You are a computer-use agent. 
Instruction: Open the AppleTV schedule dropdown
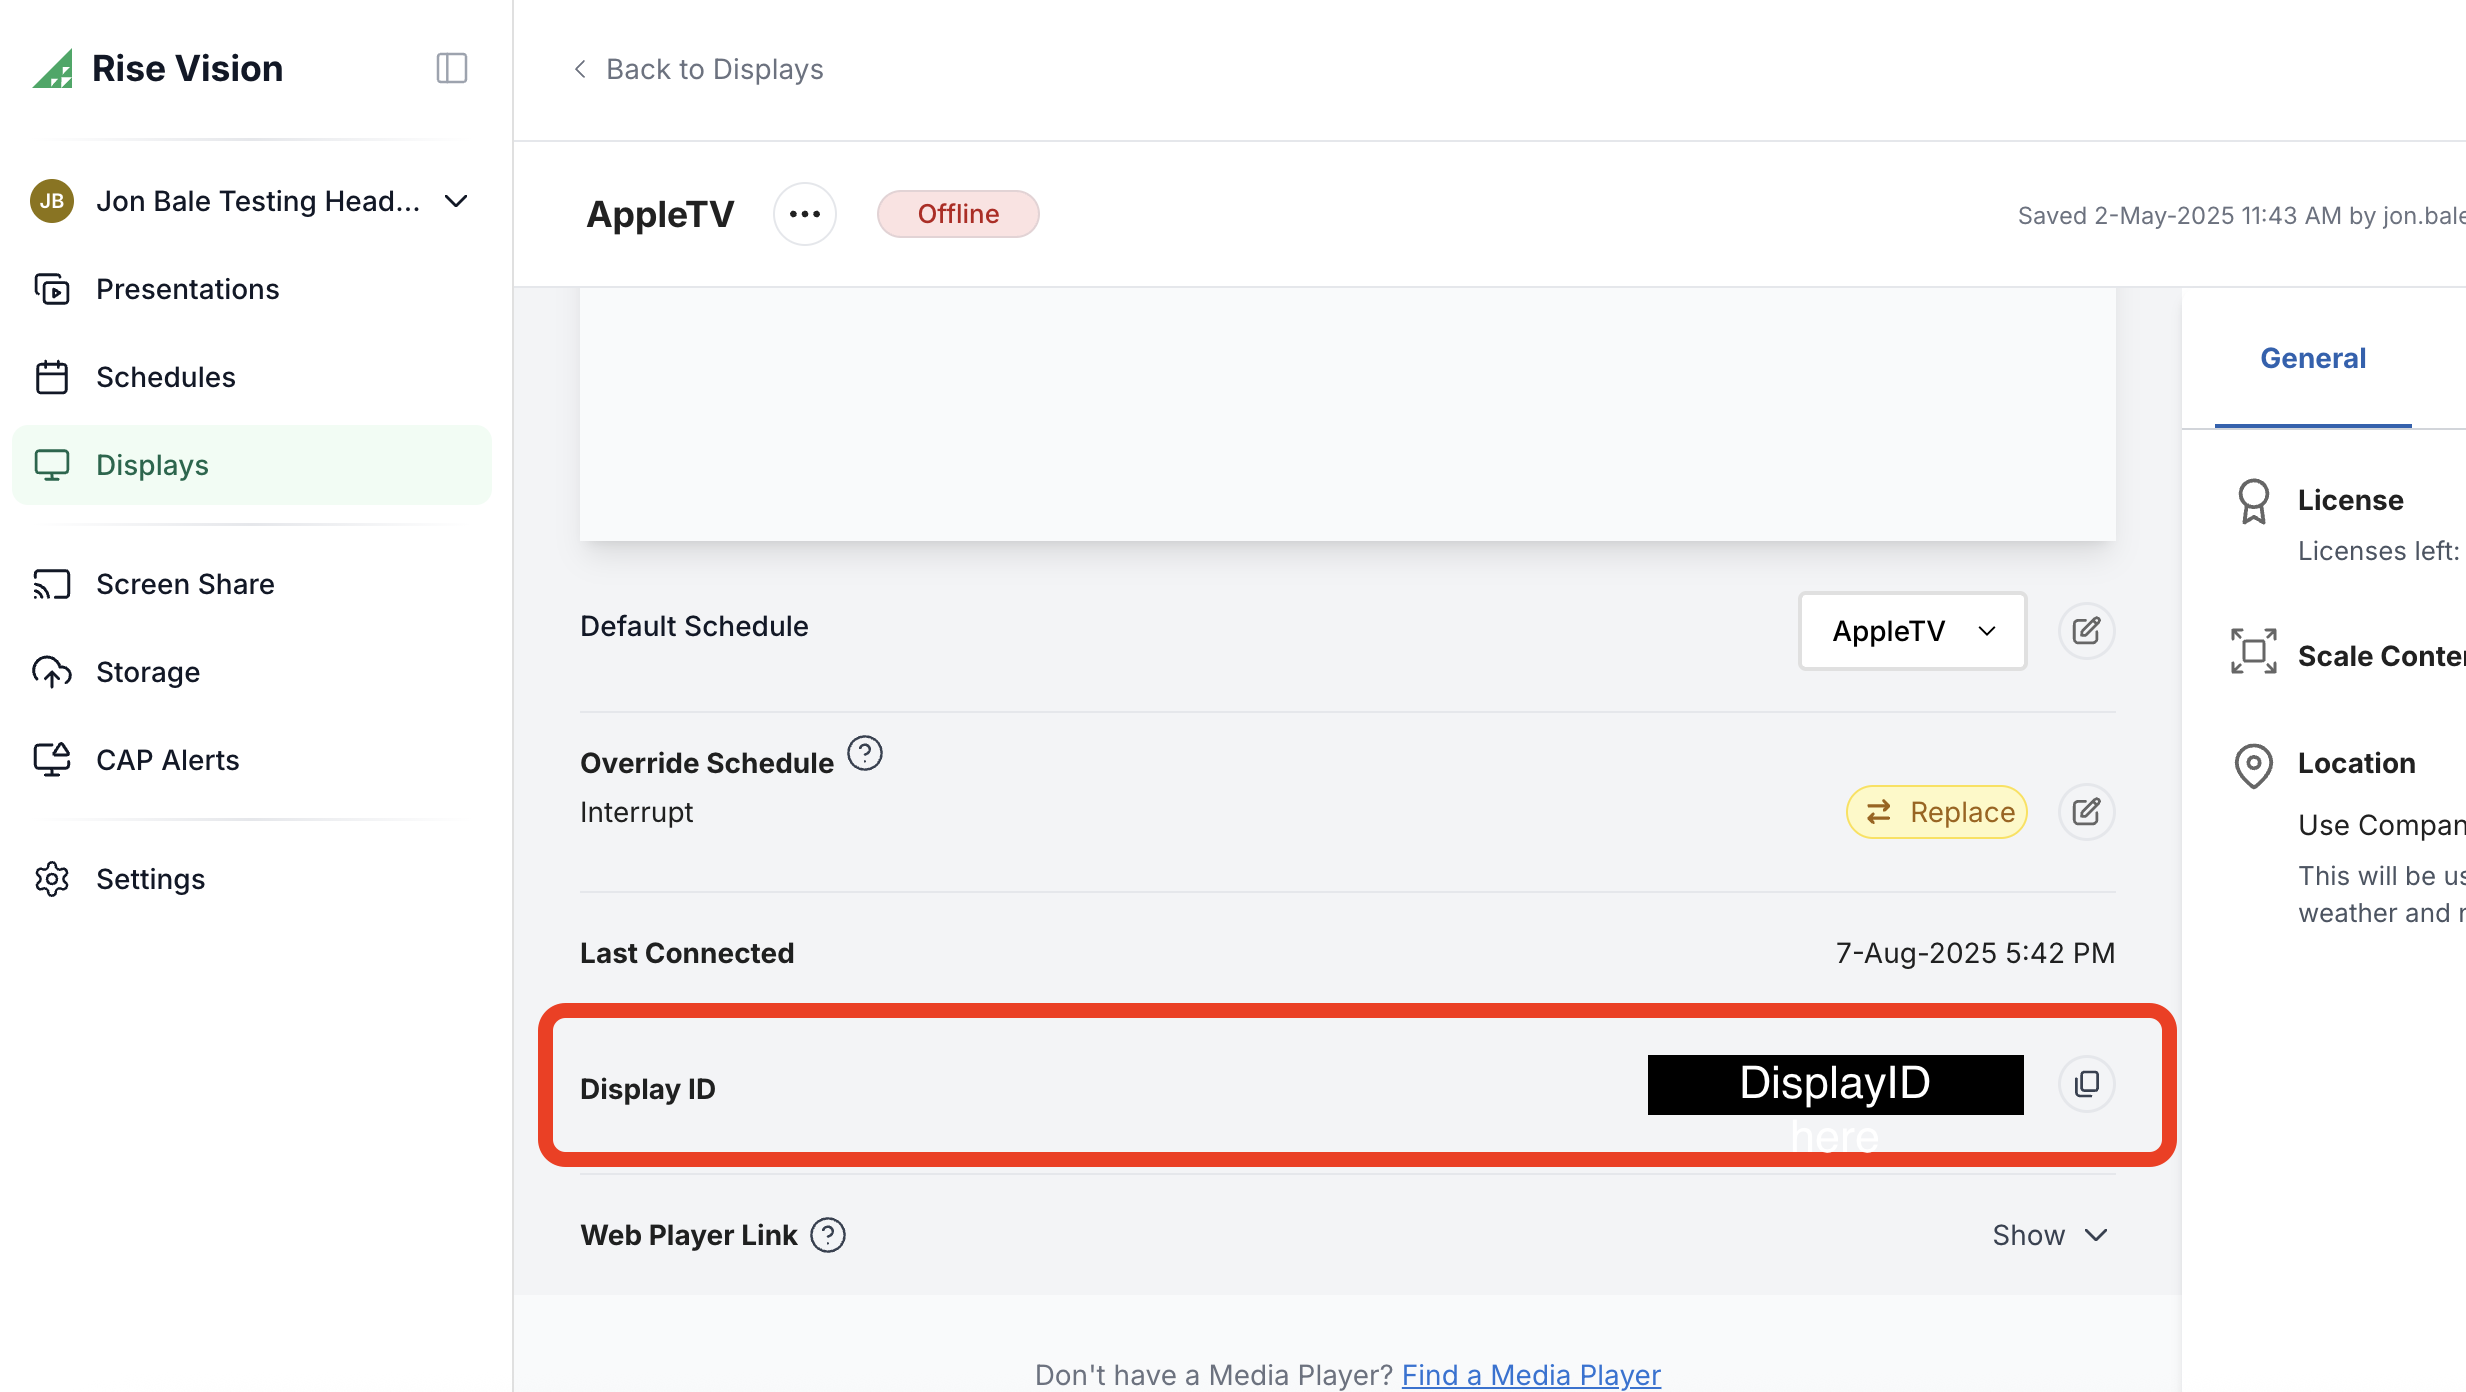[x=1911, y=631]
